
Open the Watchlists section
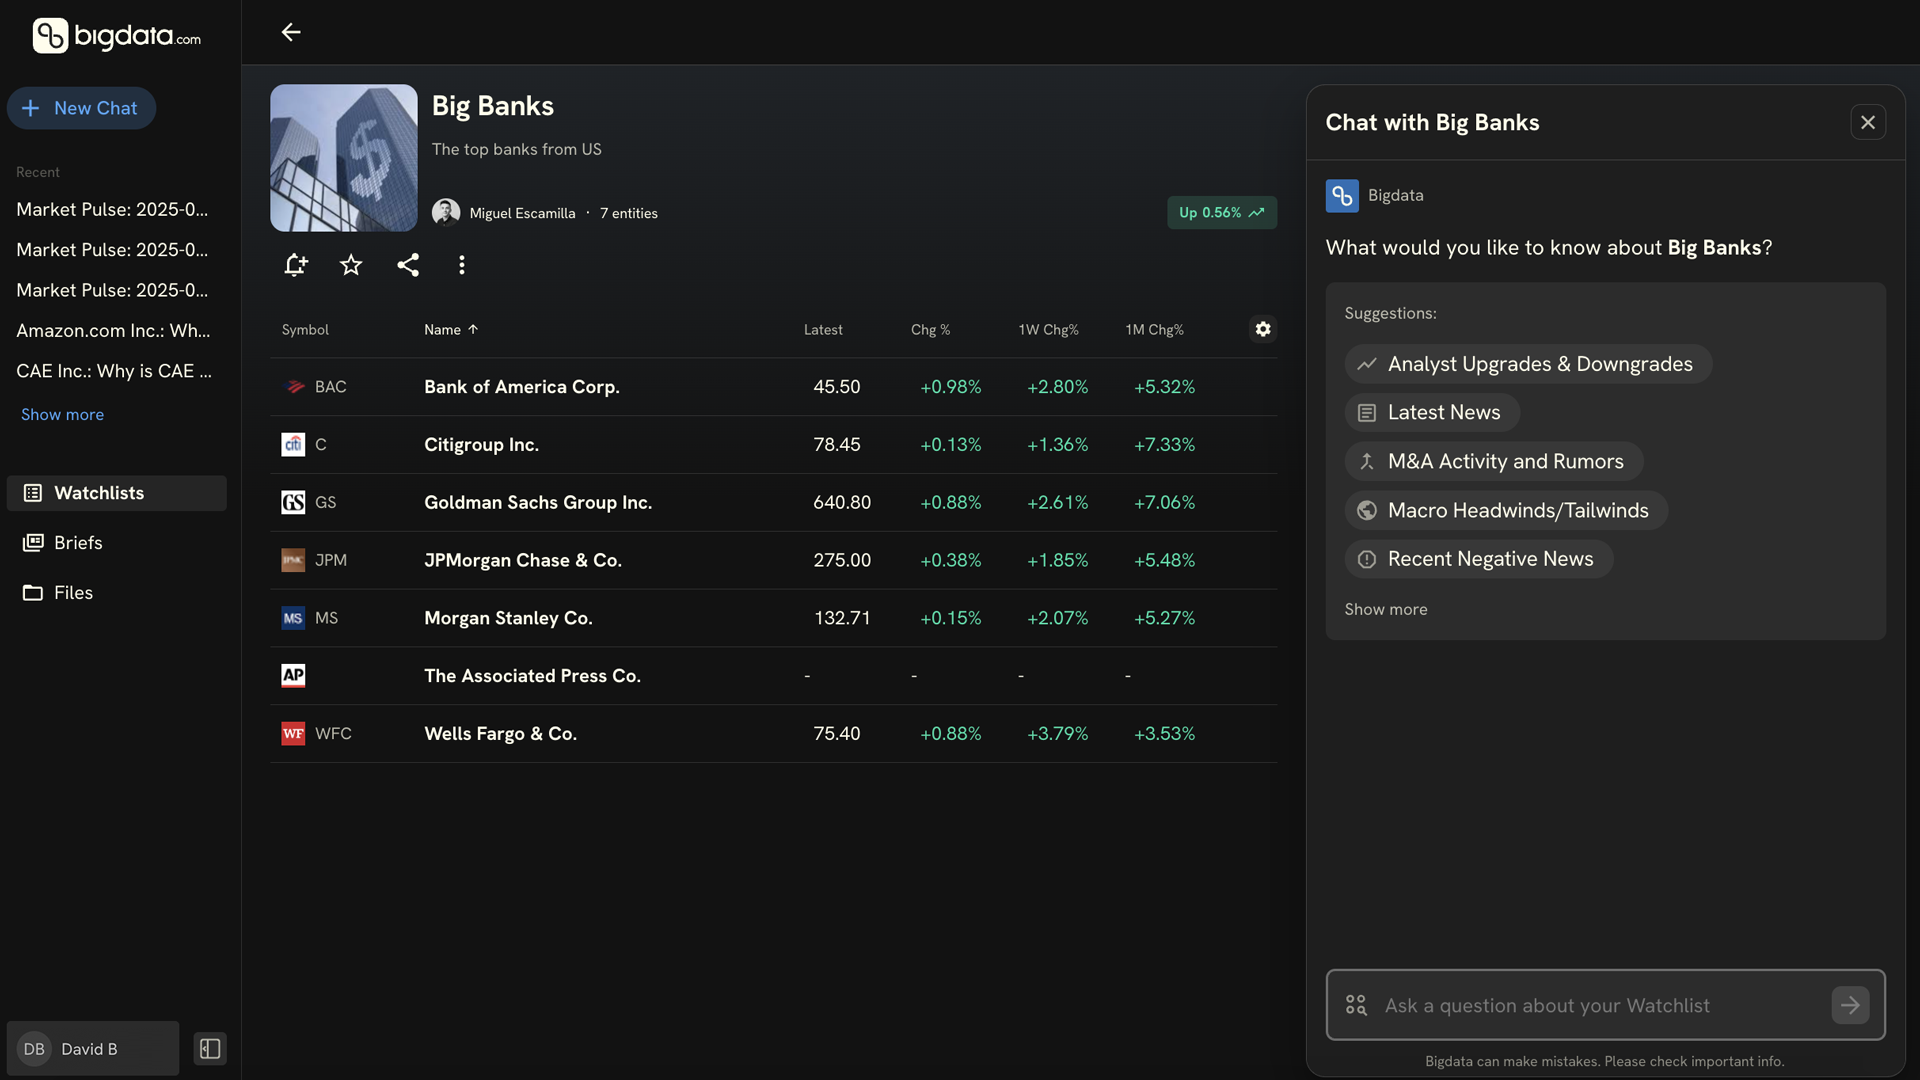pos(117,493)
